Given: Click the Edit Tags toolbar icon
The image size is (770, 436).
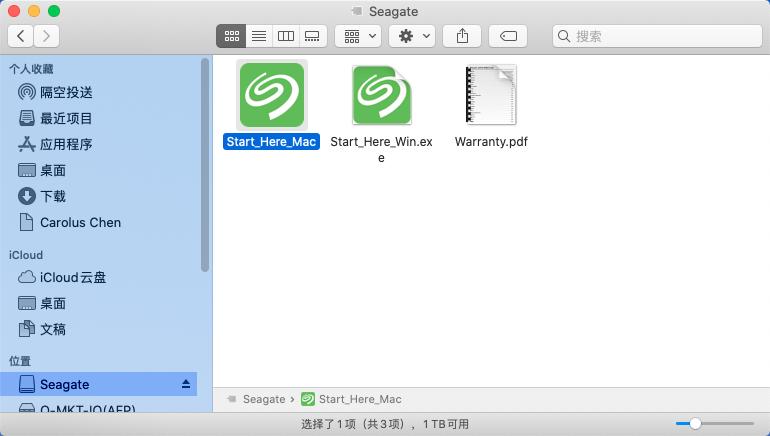Looking at the screenshot, I should click(508, 36).
